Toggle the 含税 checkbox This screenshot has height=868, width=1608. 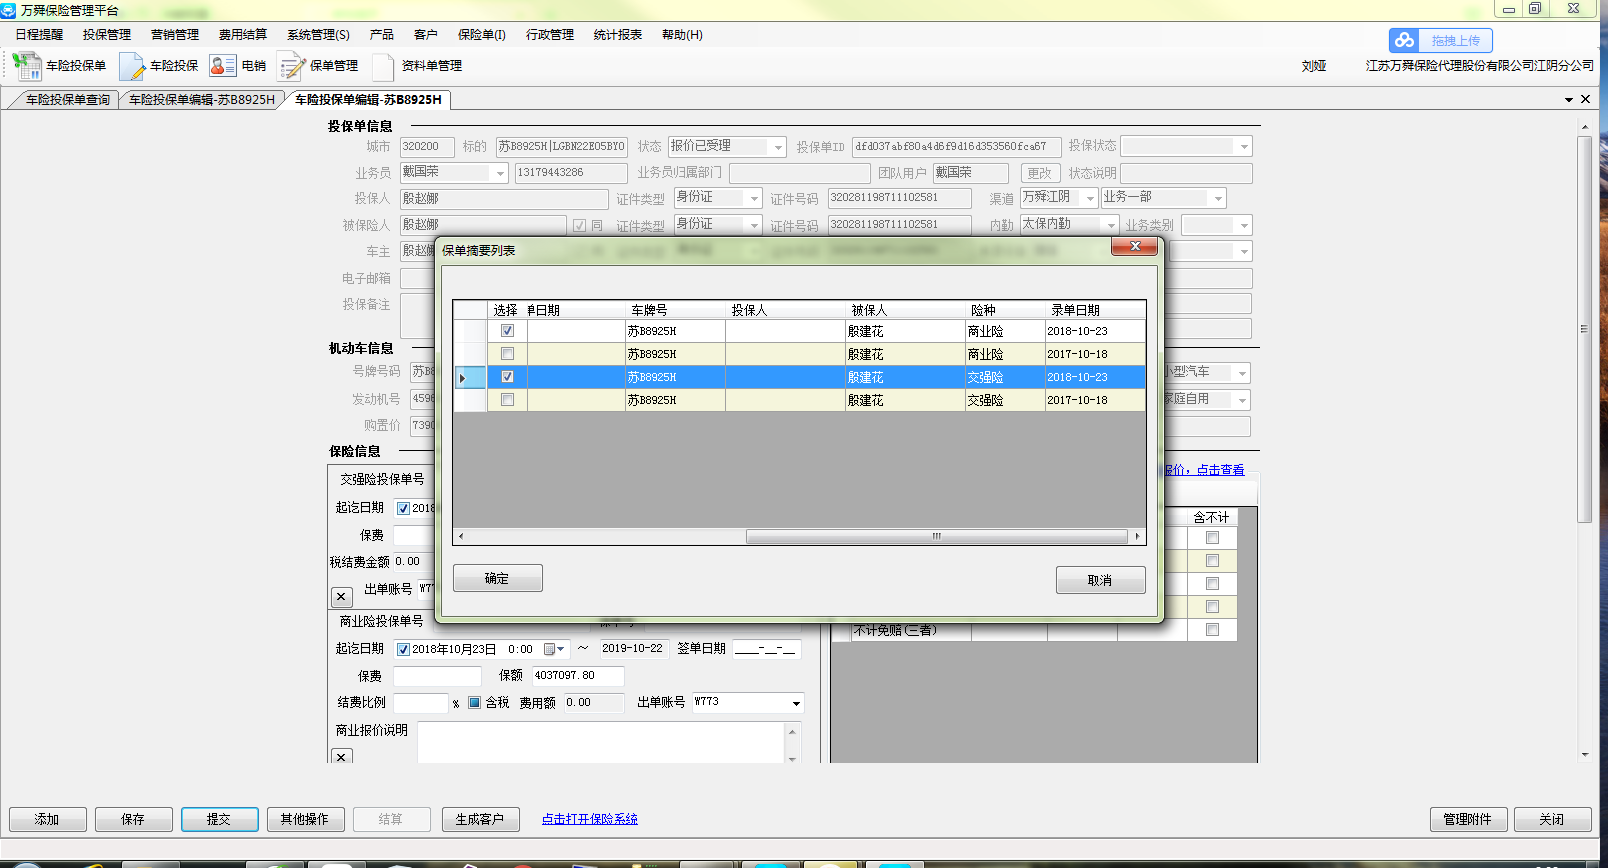(475, 703)
